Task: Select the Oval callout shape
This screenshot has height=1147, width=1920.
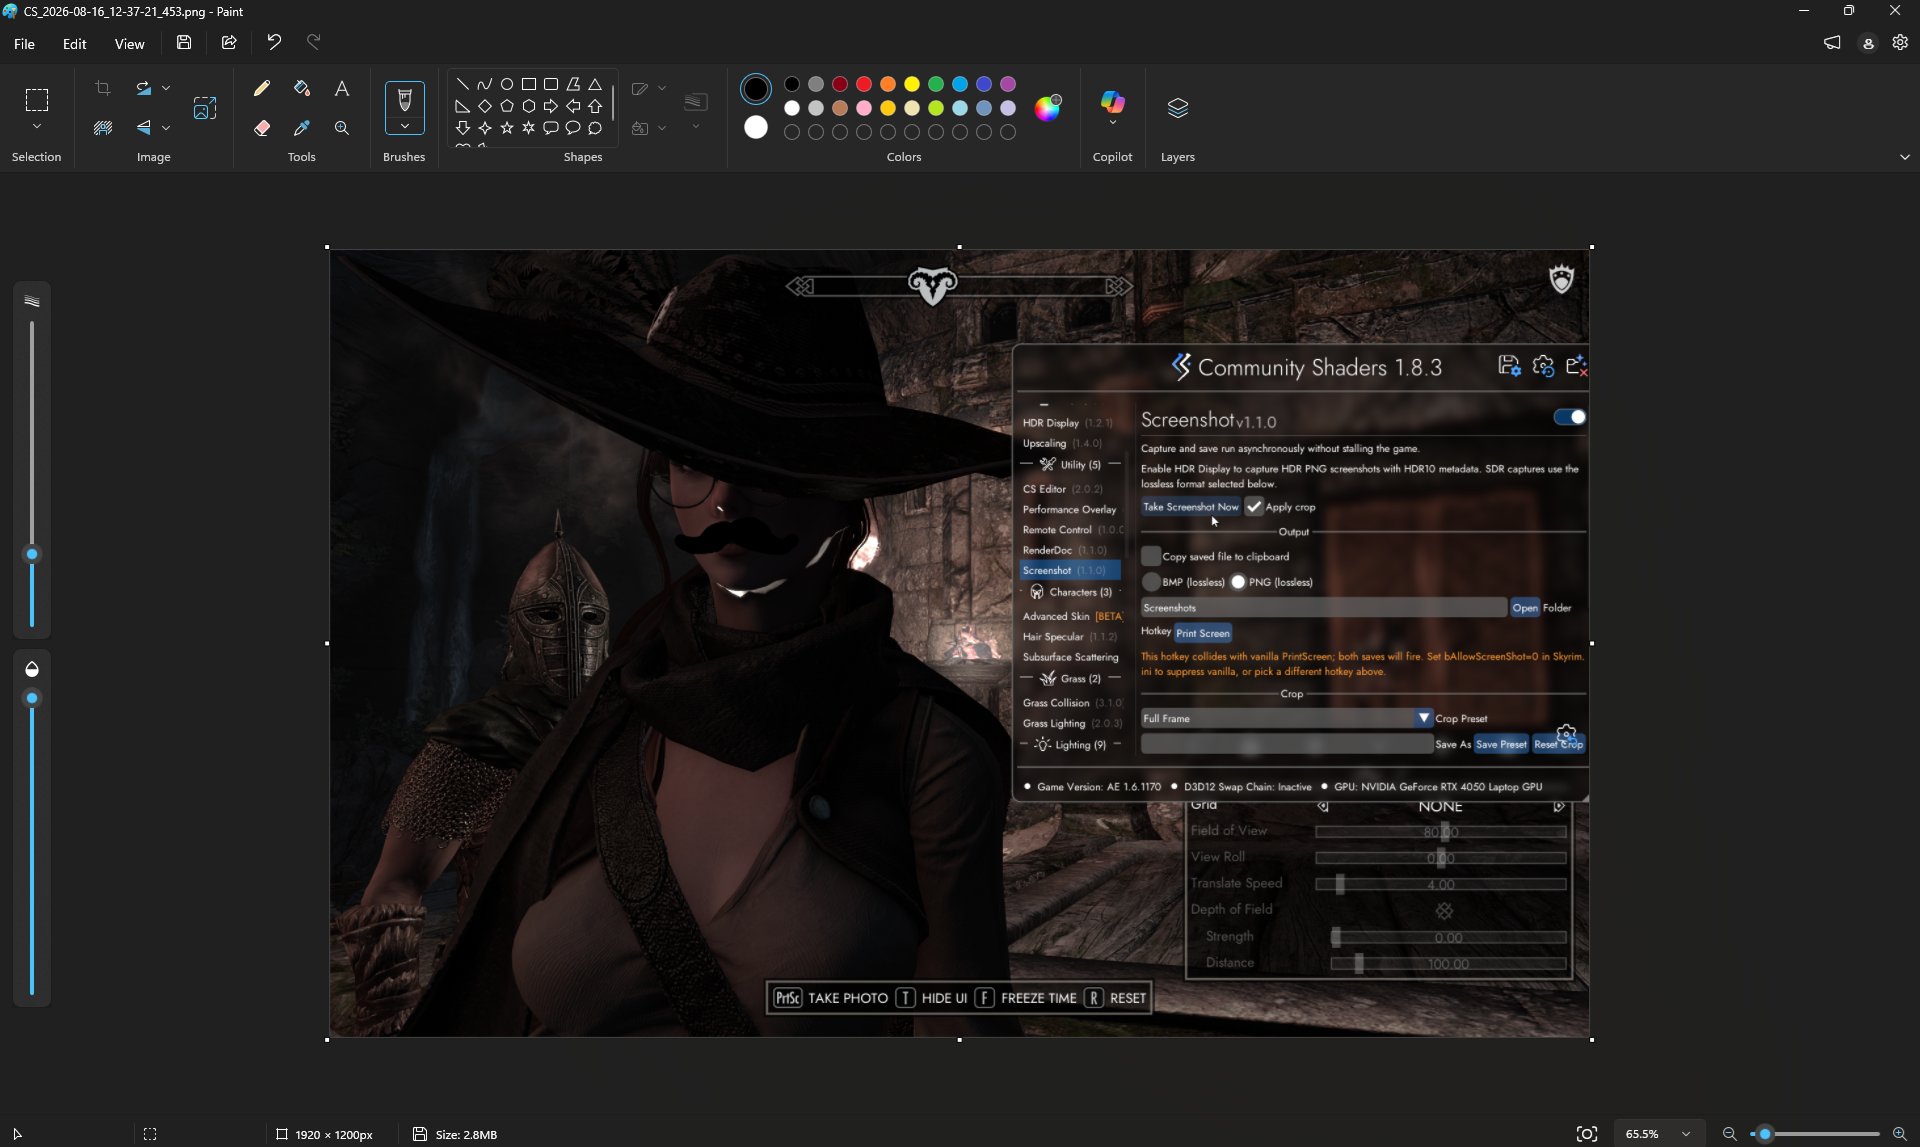Action: [x=573, y=128]
